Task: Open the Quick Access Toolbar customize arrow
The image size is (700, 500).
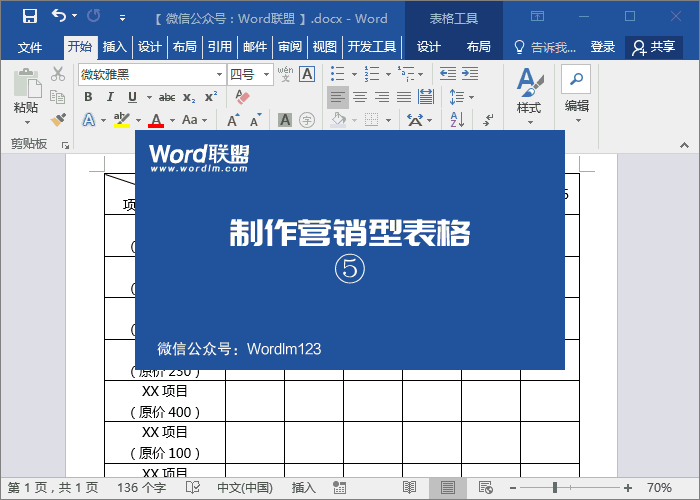Action: (122, 18)
